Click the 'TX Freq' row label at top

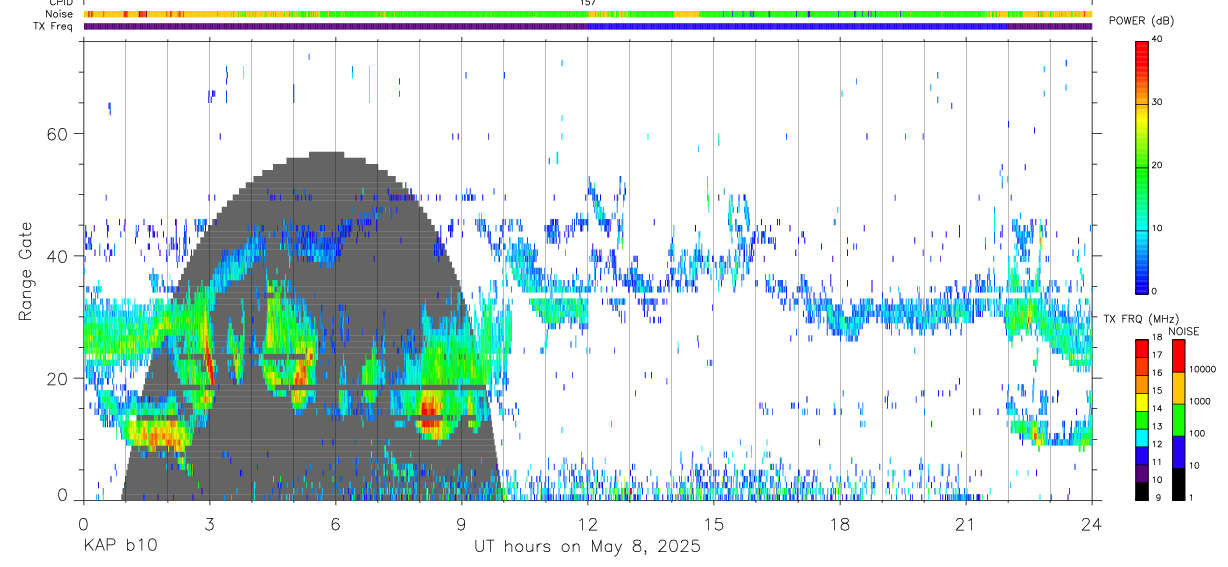click(x=54, y=26)
